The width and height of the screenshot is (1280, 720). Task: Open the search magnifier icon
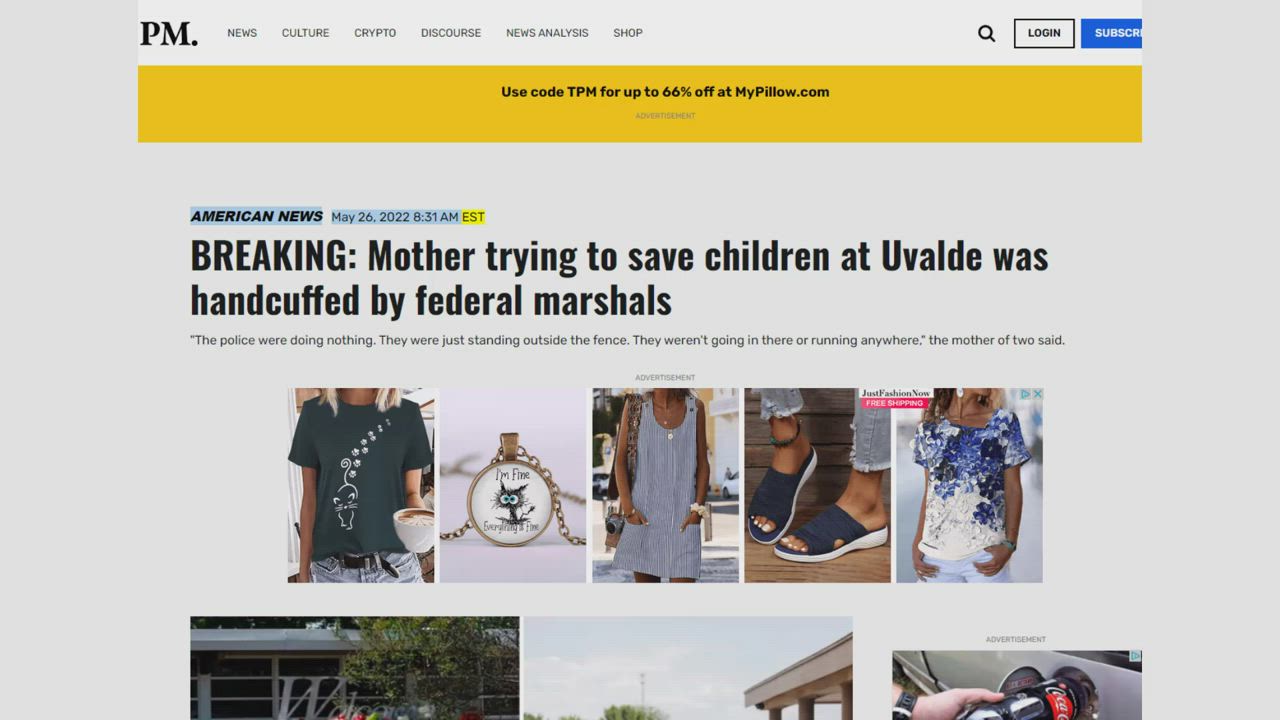coord(986,33)
